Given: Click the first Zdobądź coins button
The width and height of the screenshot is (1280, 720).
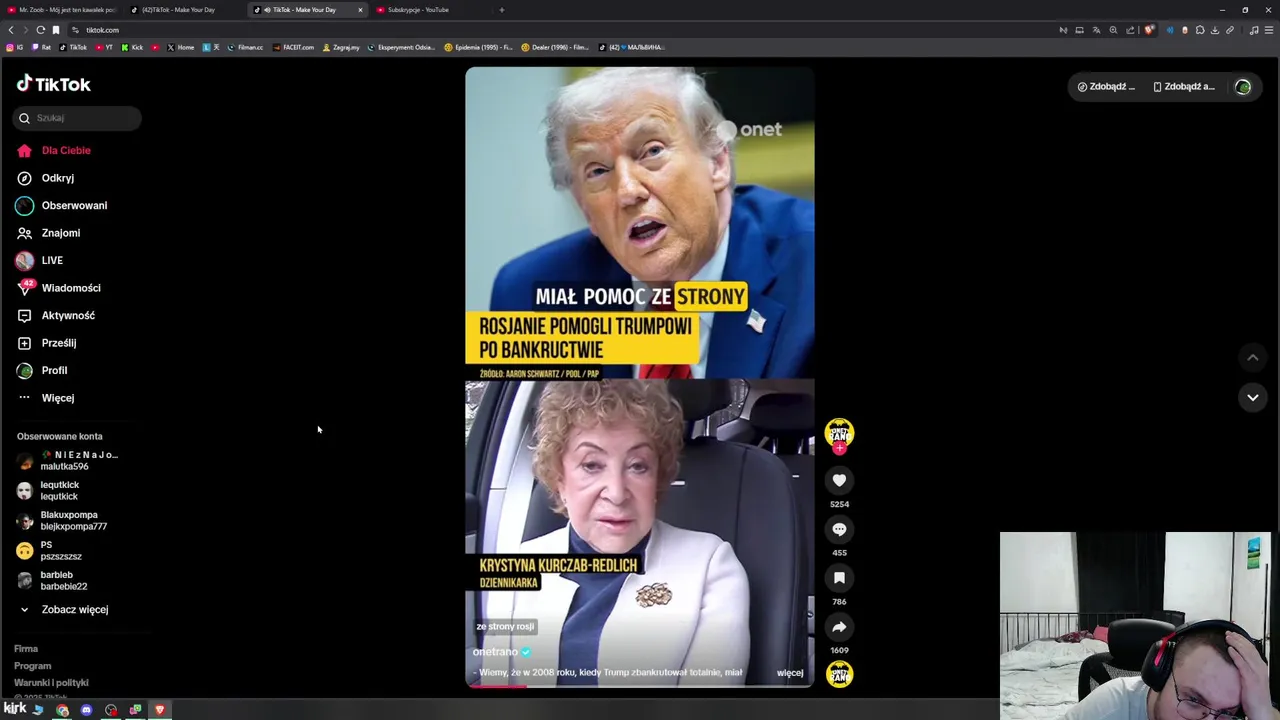Looking at the screenshot, I should point(1106,87).
